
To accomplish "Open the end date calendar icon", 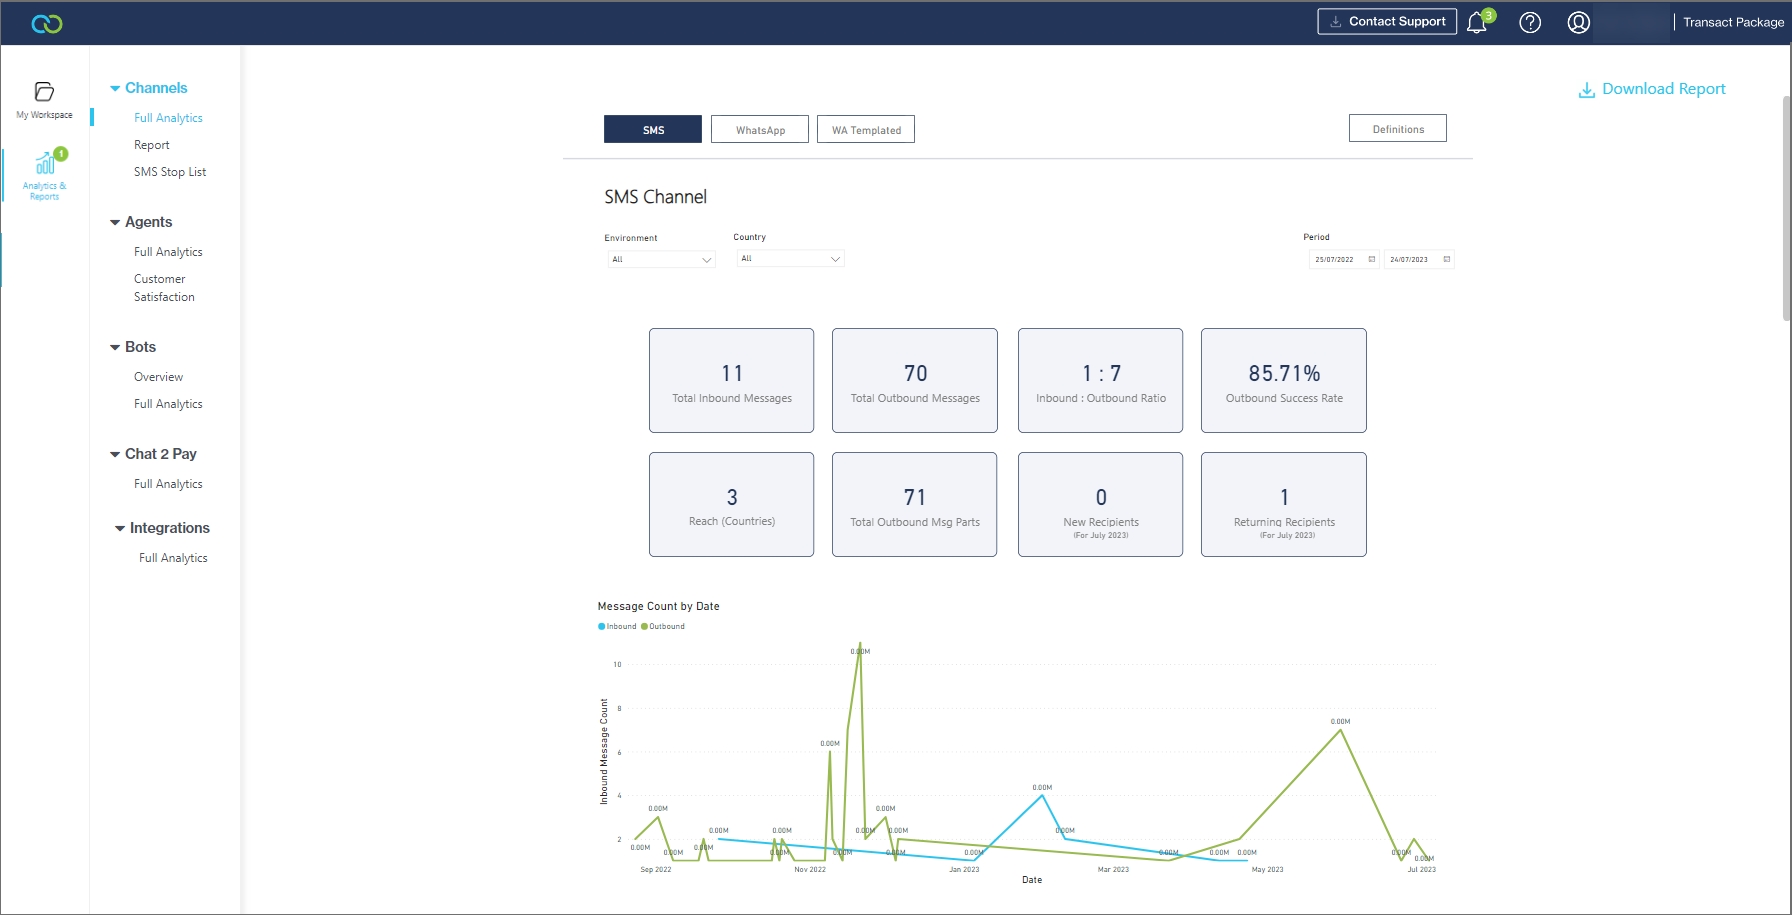I will point(1447,259).
